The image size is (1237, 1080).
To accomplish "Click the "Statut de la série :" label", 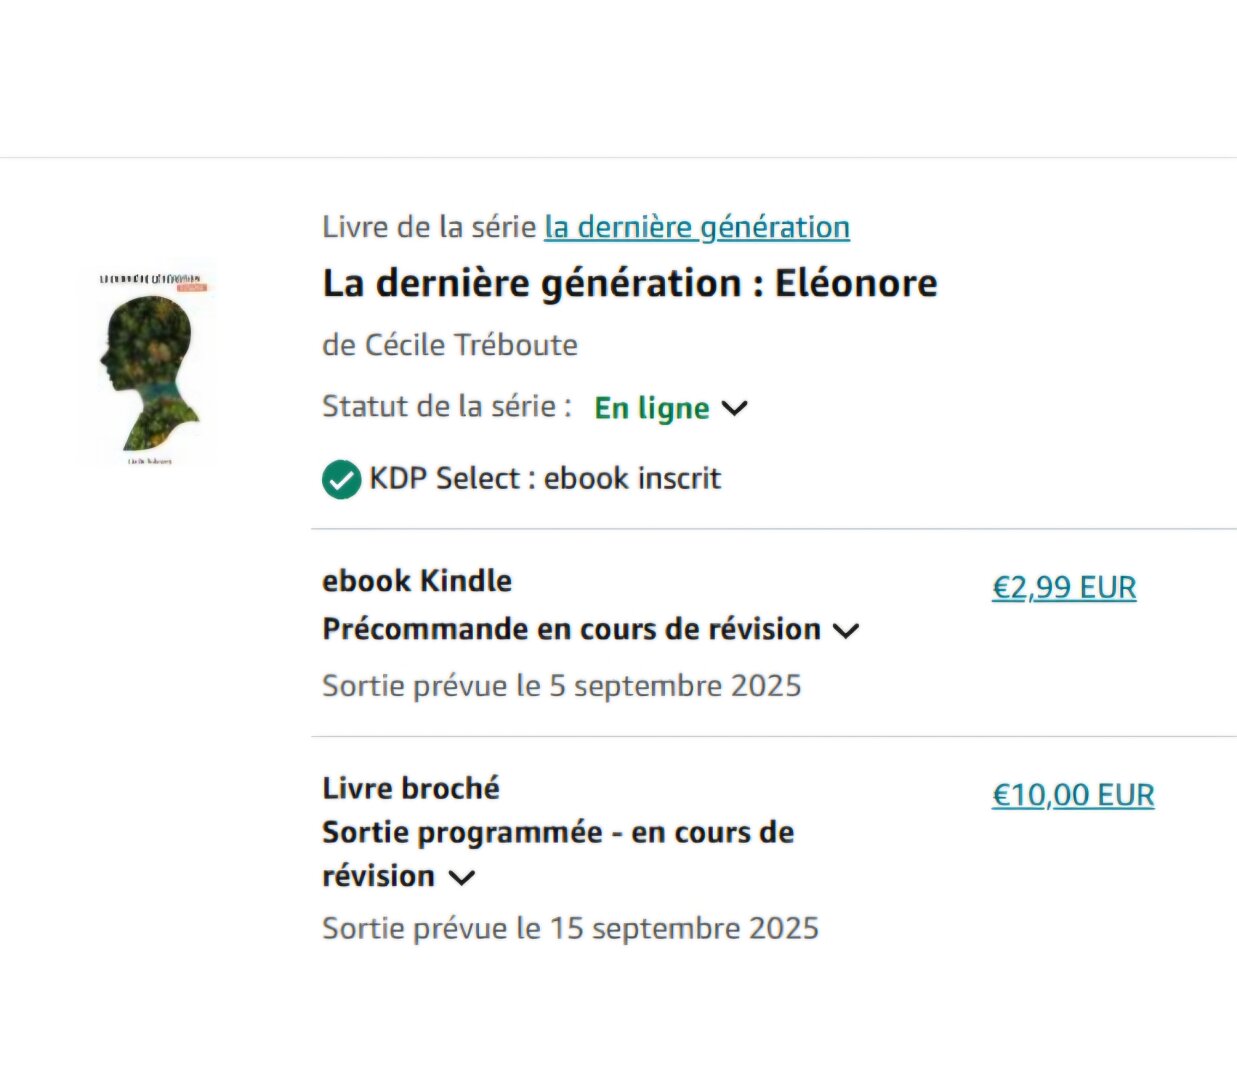I will pyautogui.click(x=447, y=407).
